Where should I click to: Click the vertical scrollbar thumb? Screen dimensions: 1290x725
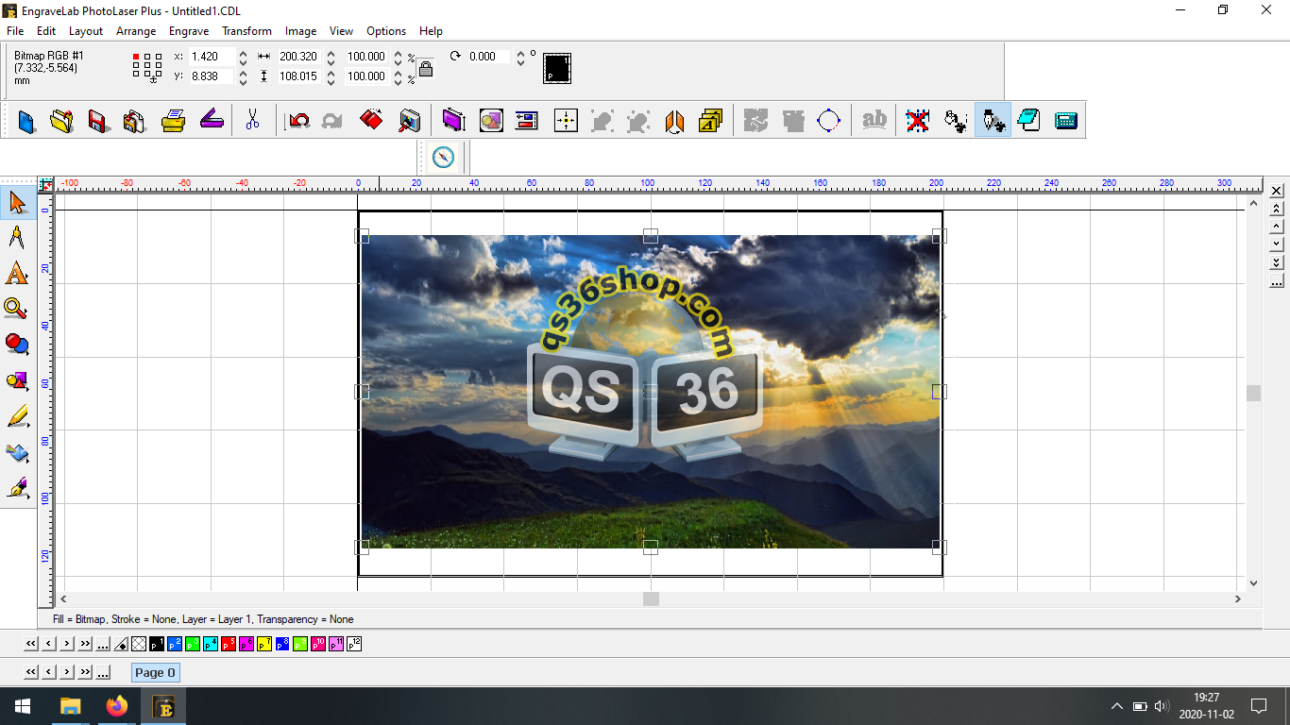click(x=1253, y=393)
